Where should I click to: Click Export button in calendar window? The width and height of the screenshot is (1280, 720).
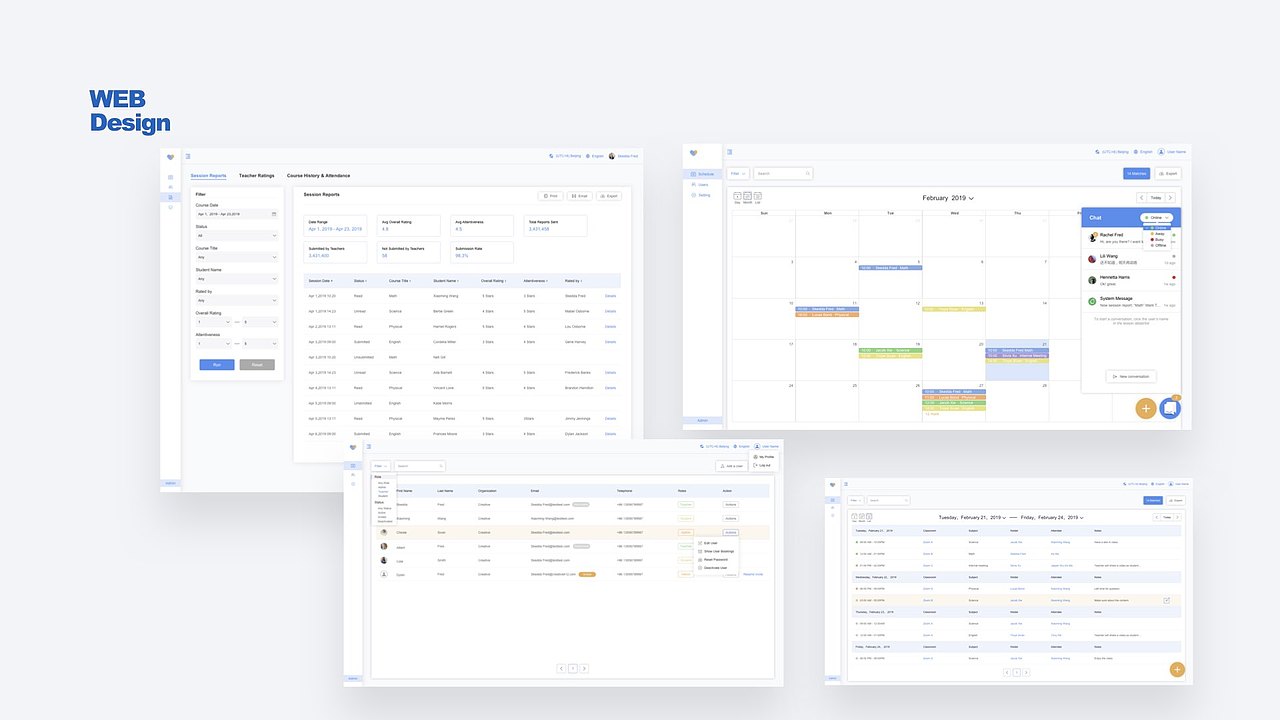click(1167, 174)
